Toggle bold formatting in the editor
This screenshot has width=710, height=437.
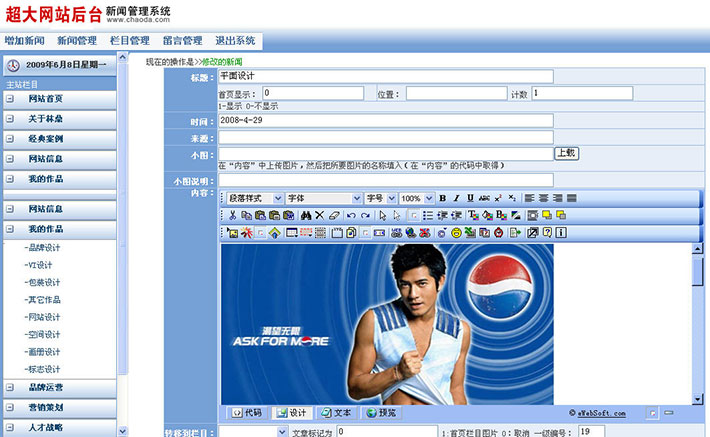(x=442, y=198)
